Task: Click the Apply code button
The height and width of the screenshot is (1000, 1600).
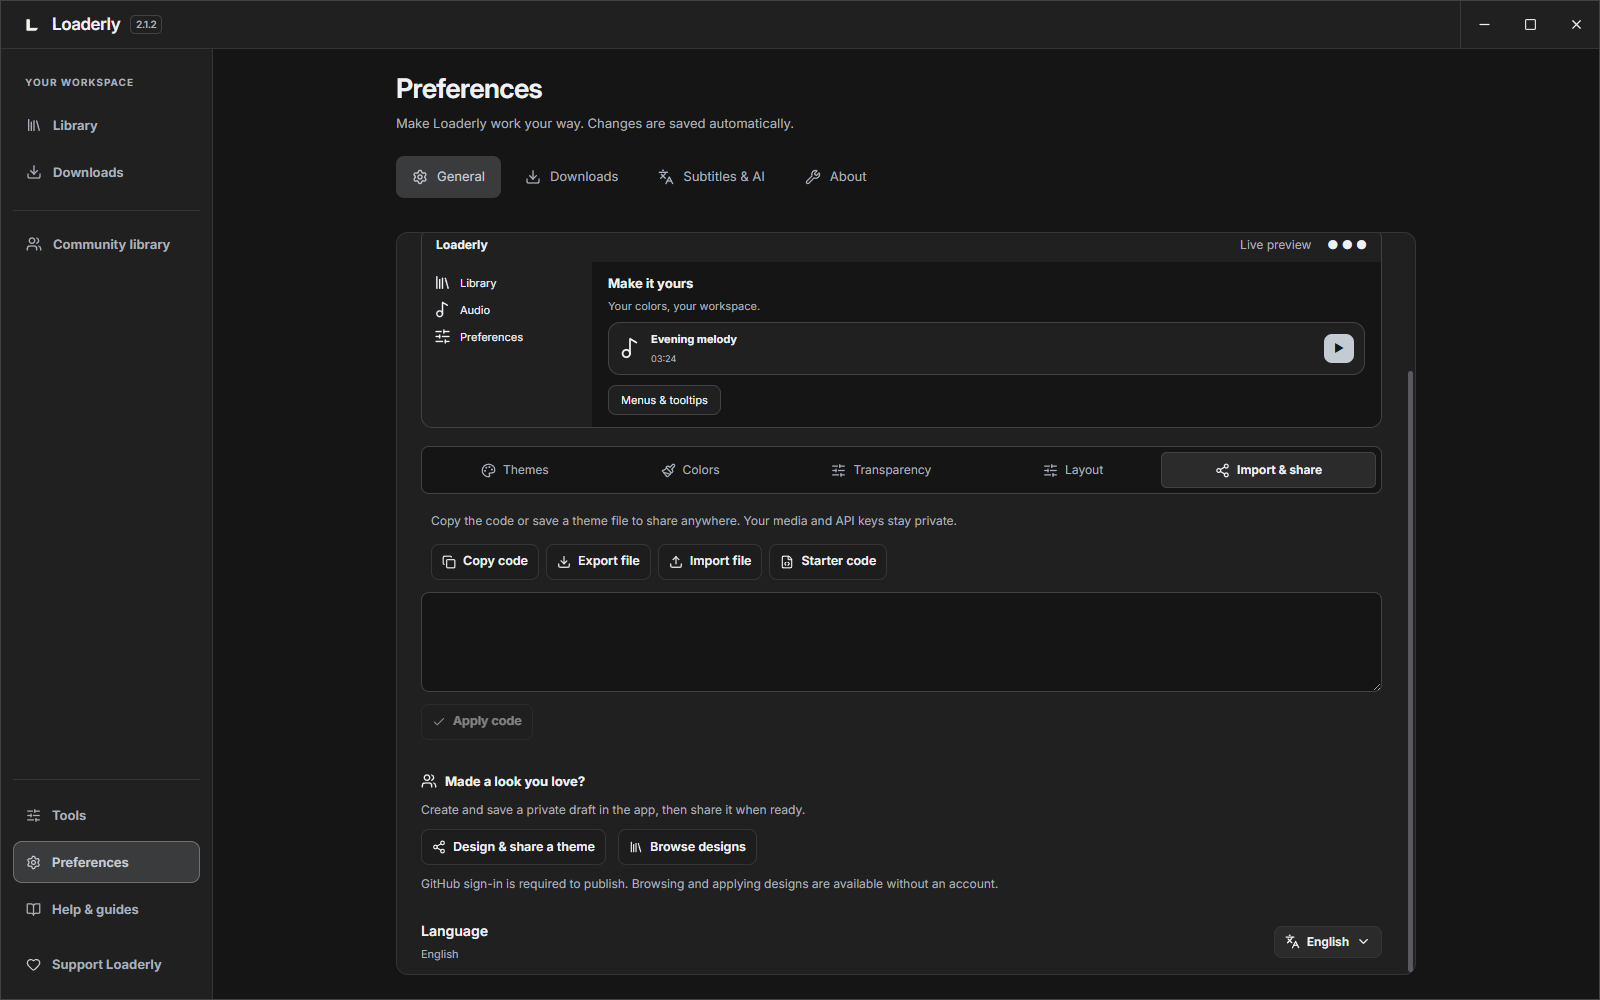Action: pos(477,722)
